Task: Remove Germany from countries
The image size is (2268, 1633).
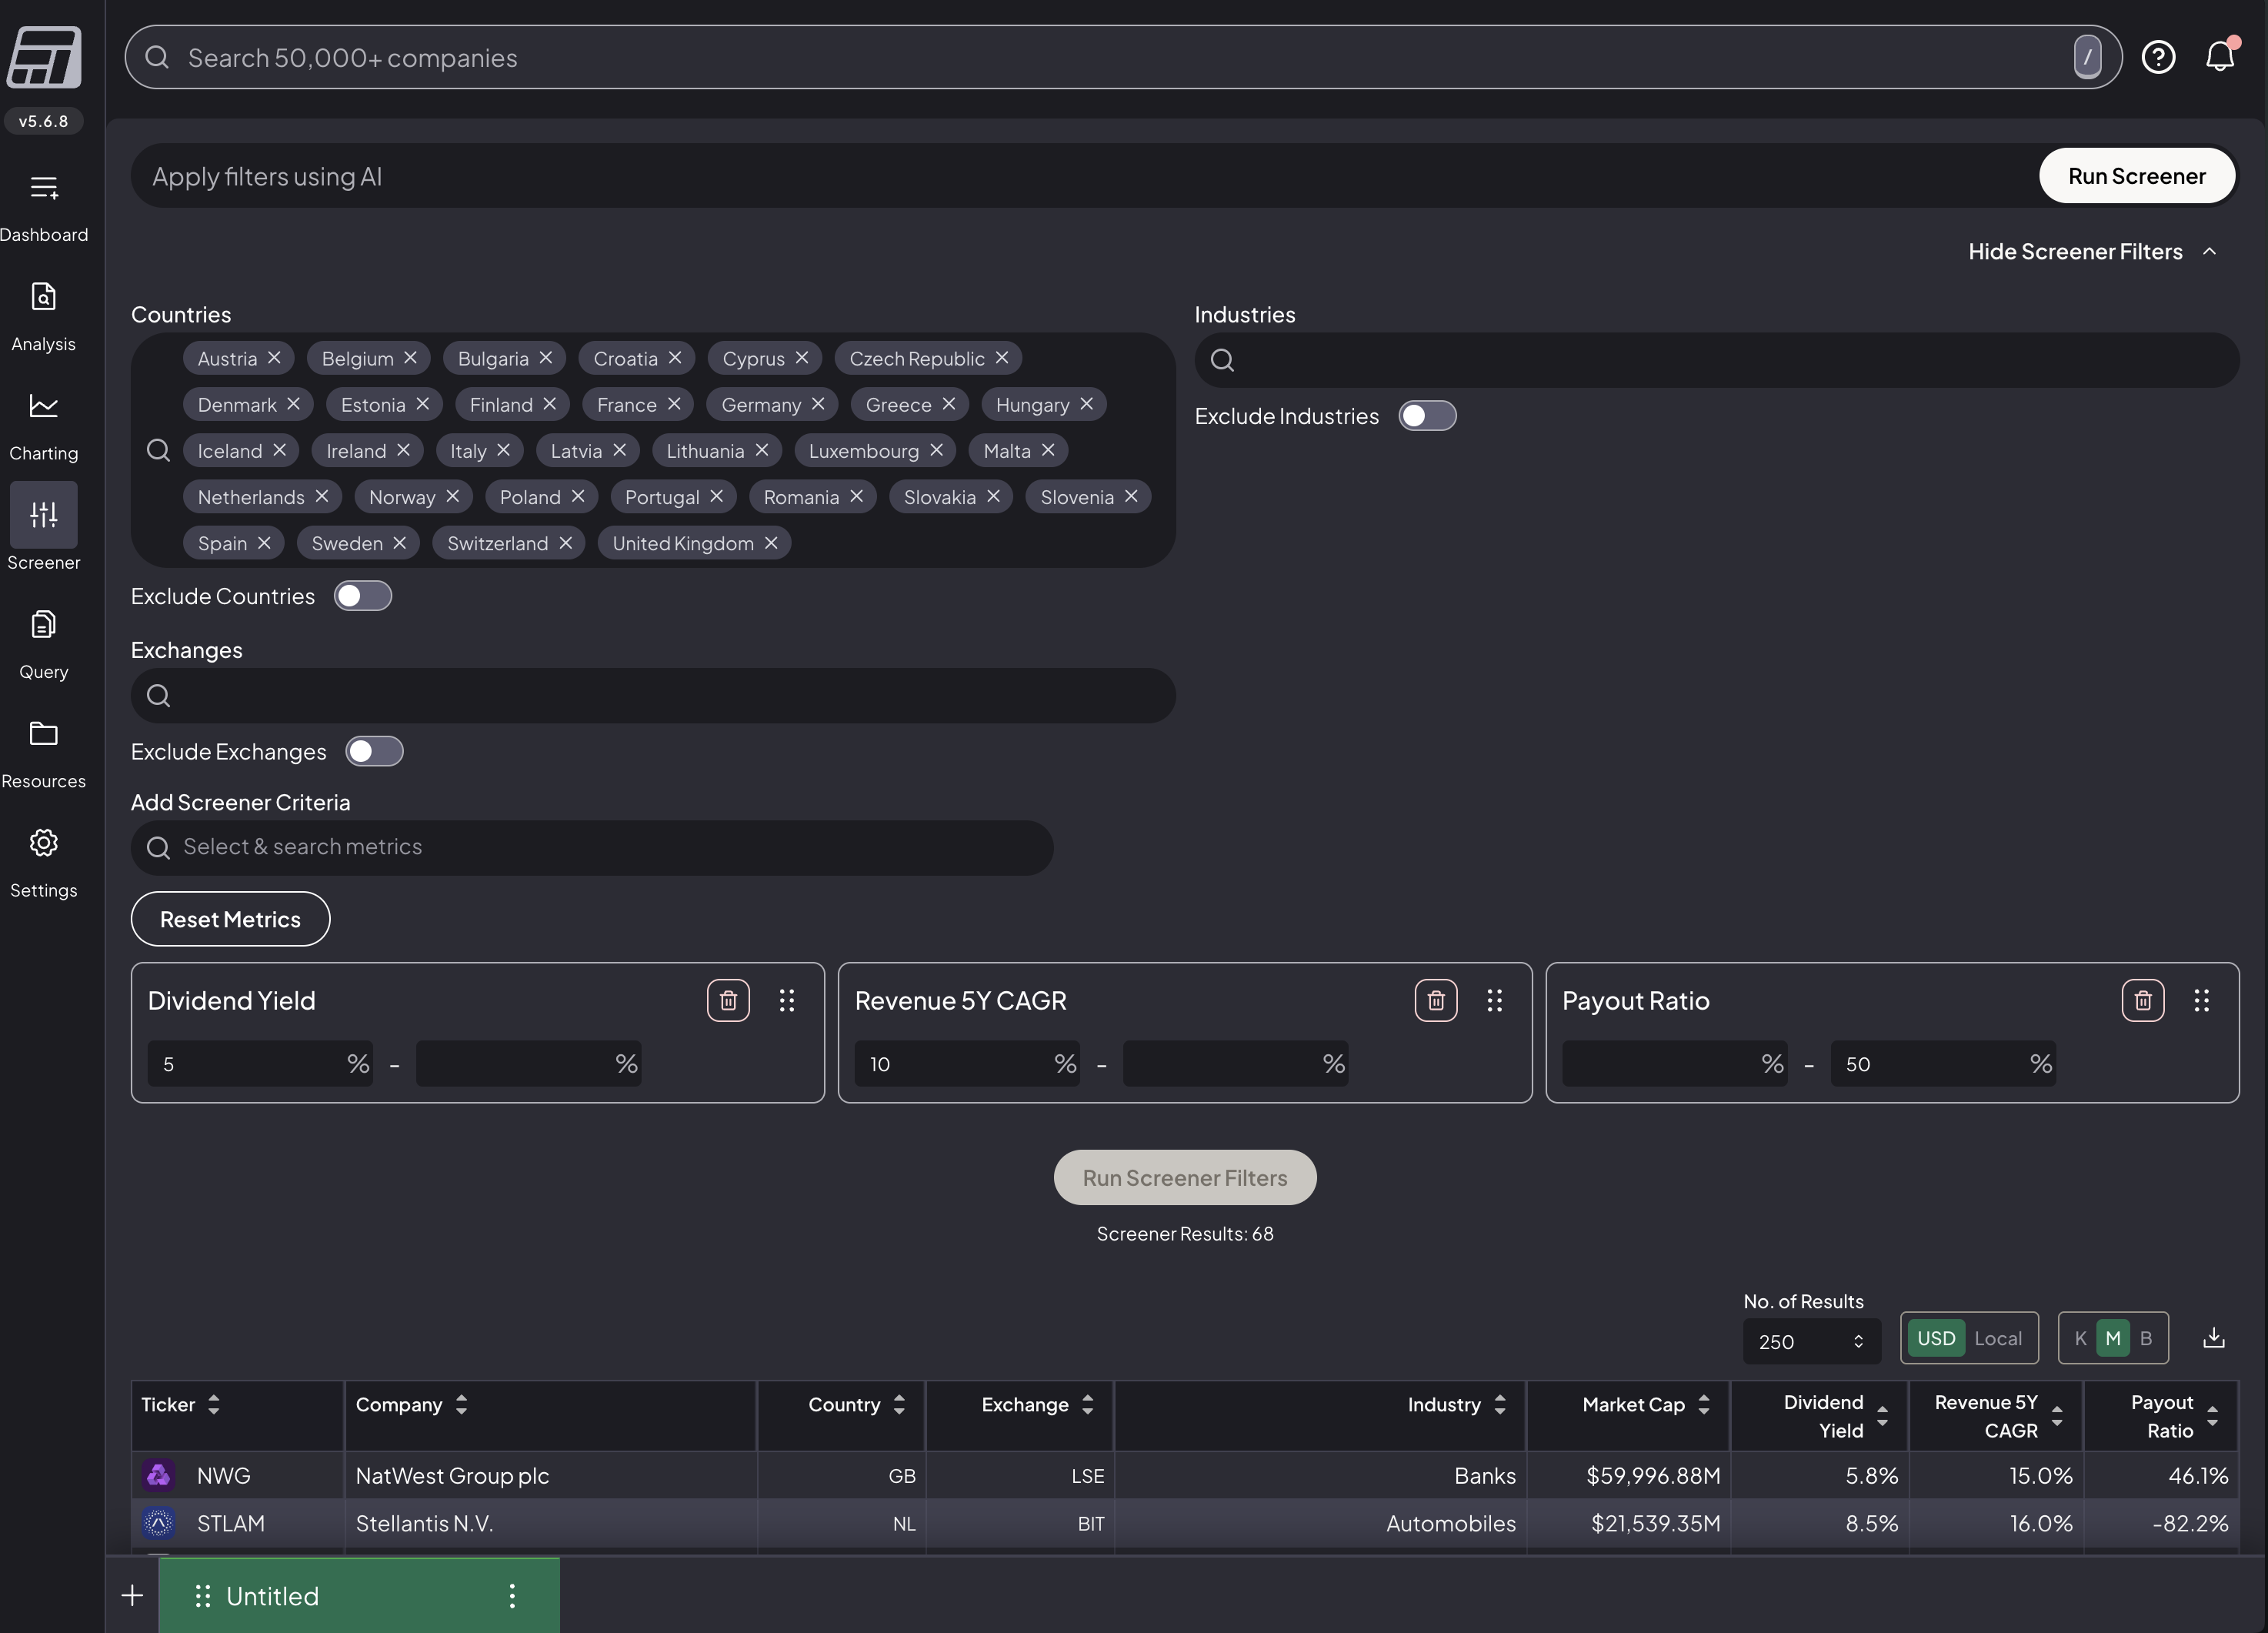Action: 818,404
